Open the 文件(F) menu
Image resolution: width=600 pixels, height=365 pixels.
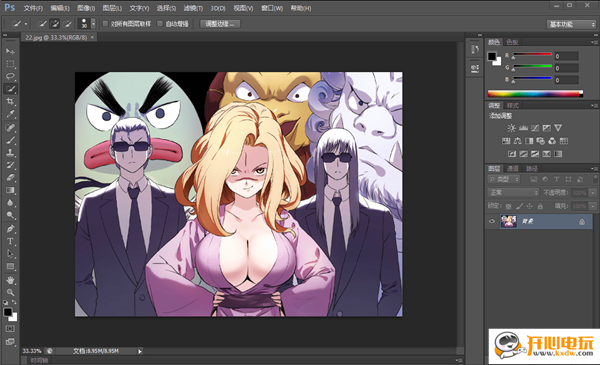(33, 8)
